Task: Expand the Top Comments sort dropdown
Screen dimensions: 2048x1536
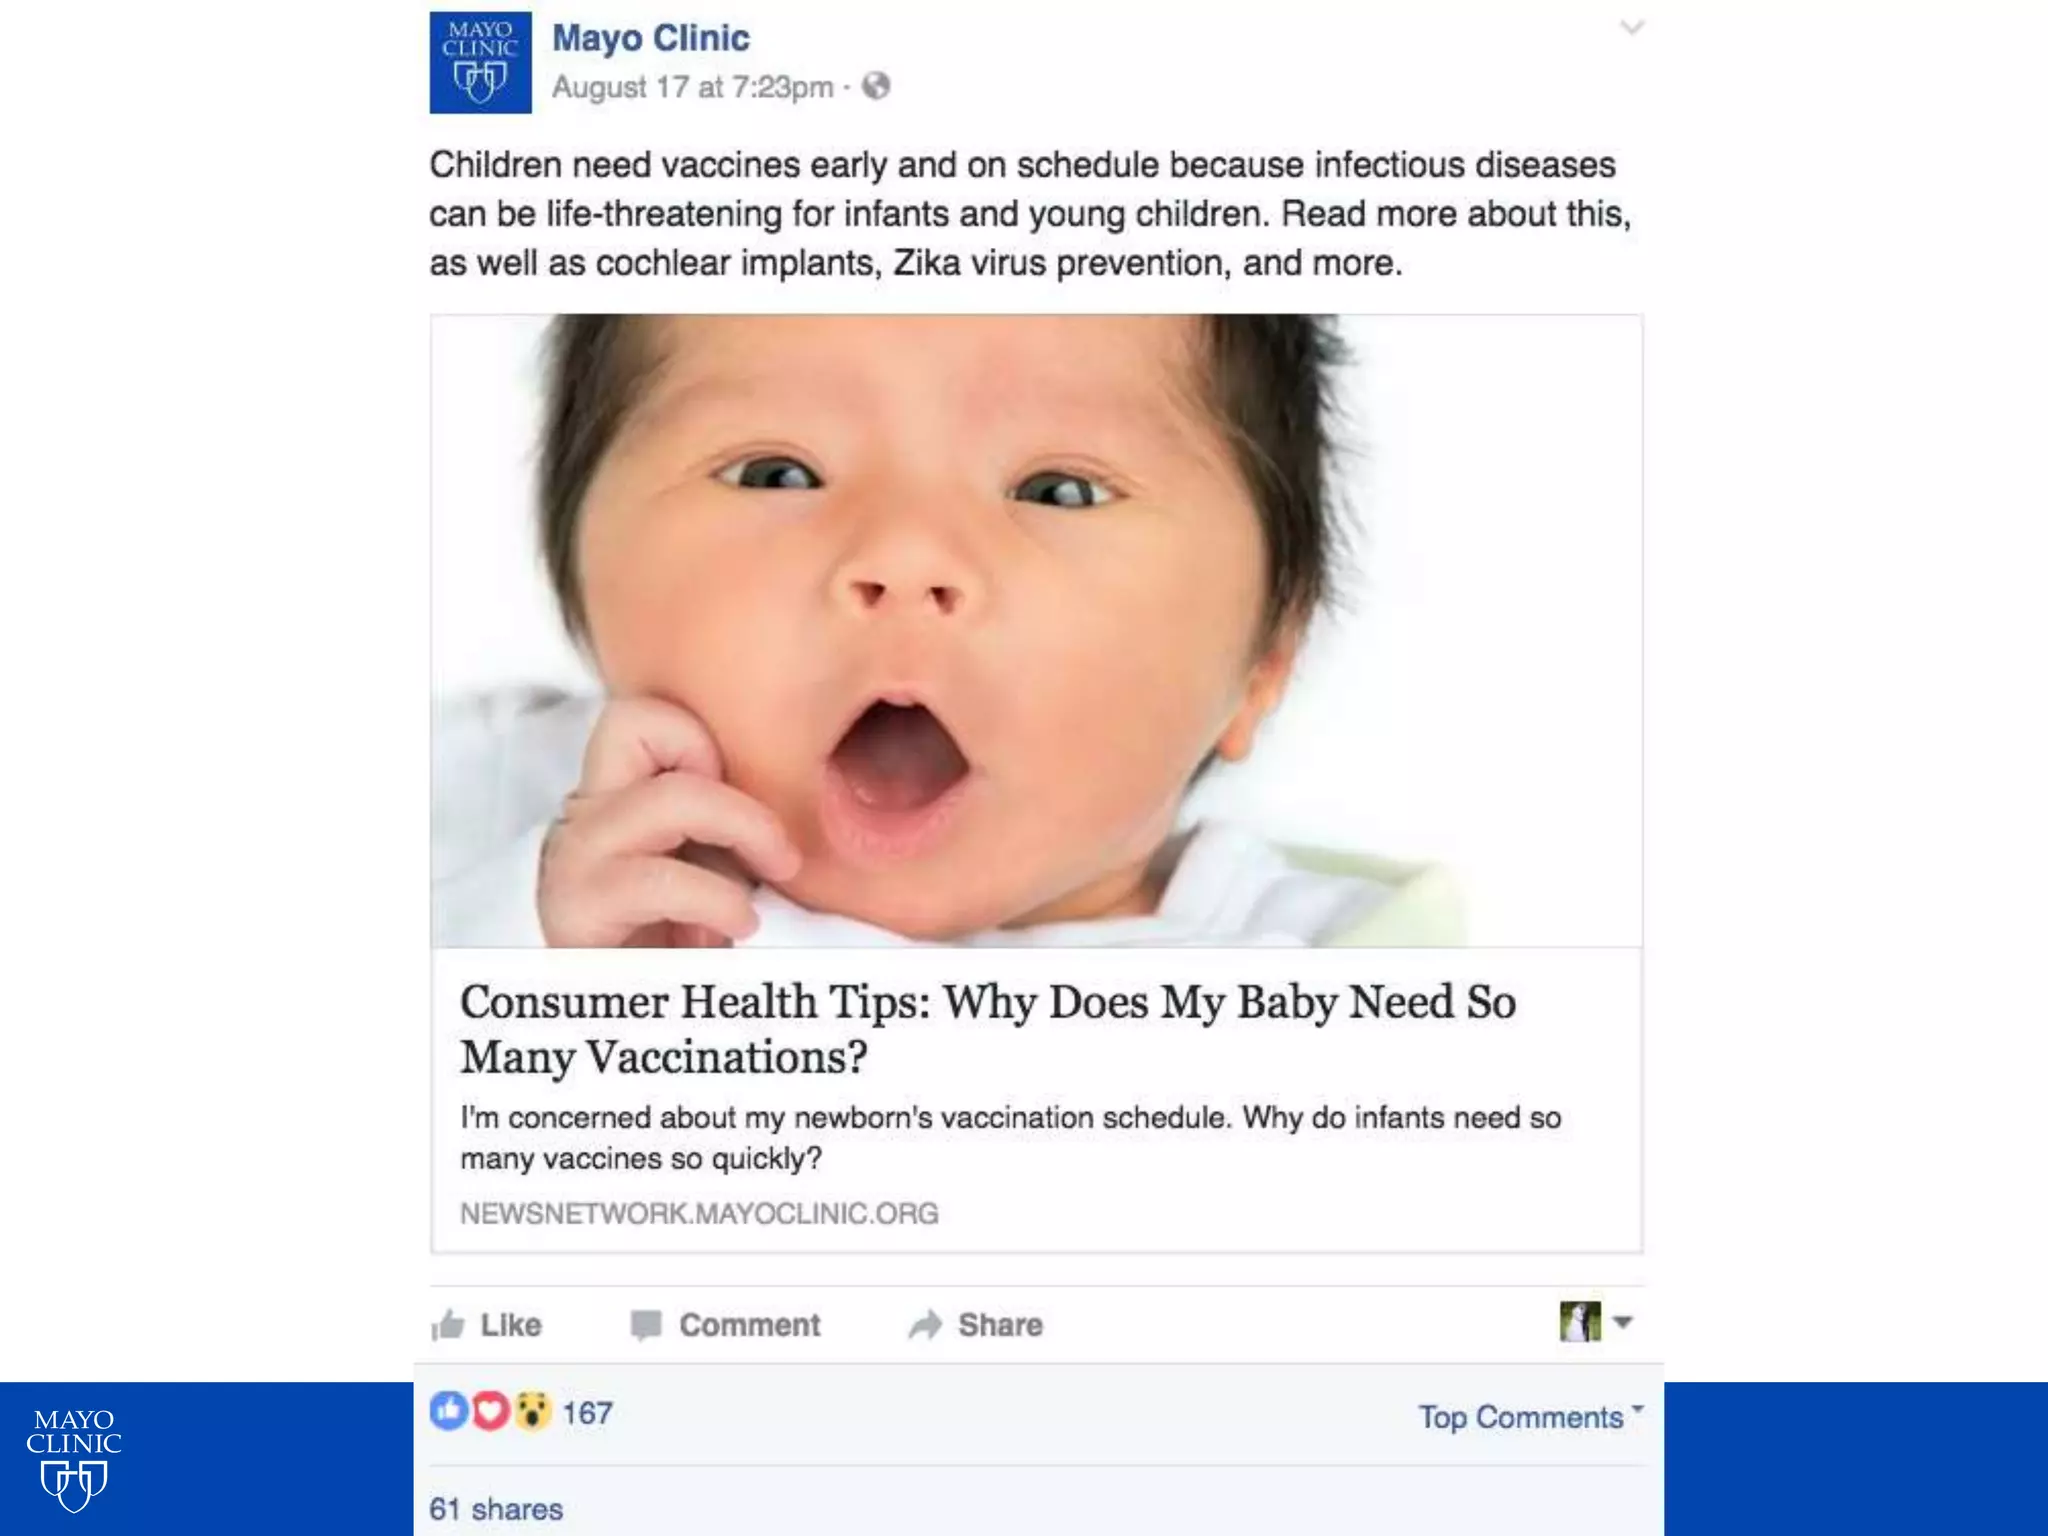Action: point(1531,1417)
